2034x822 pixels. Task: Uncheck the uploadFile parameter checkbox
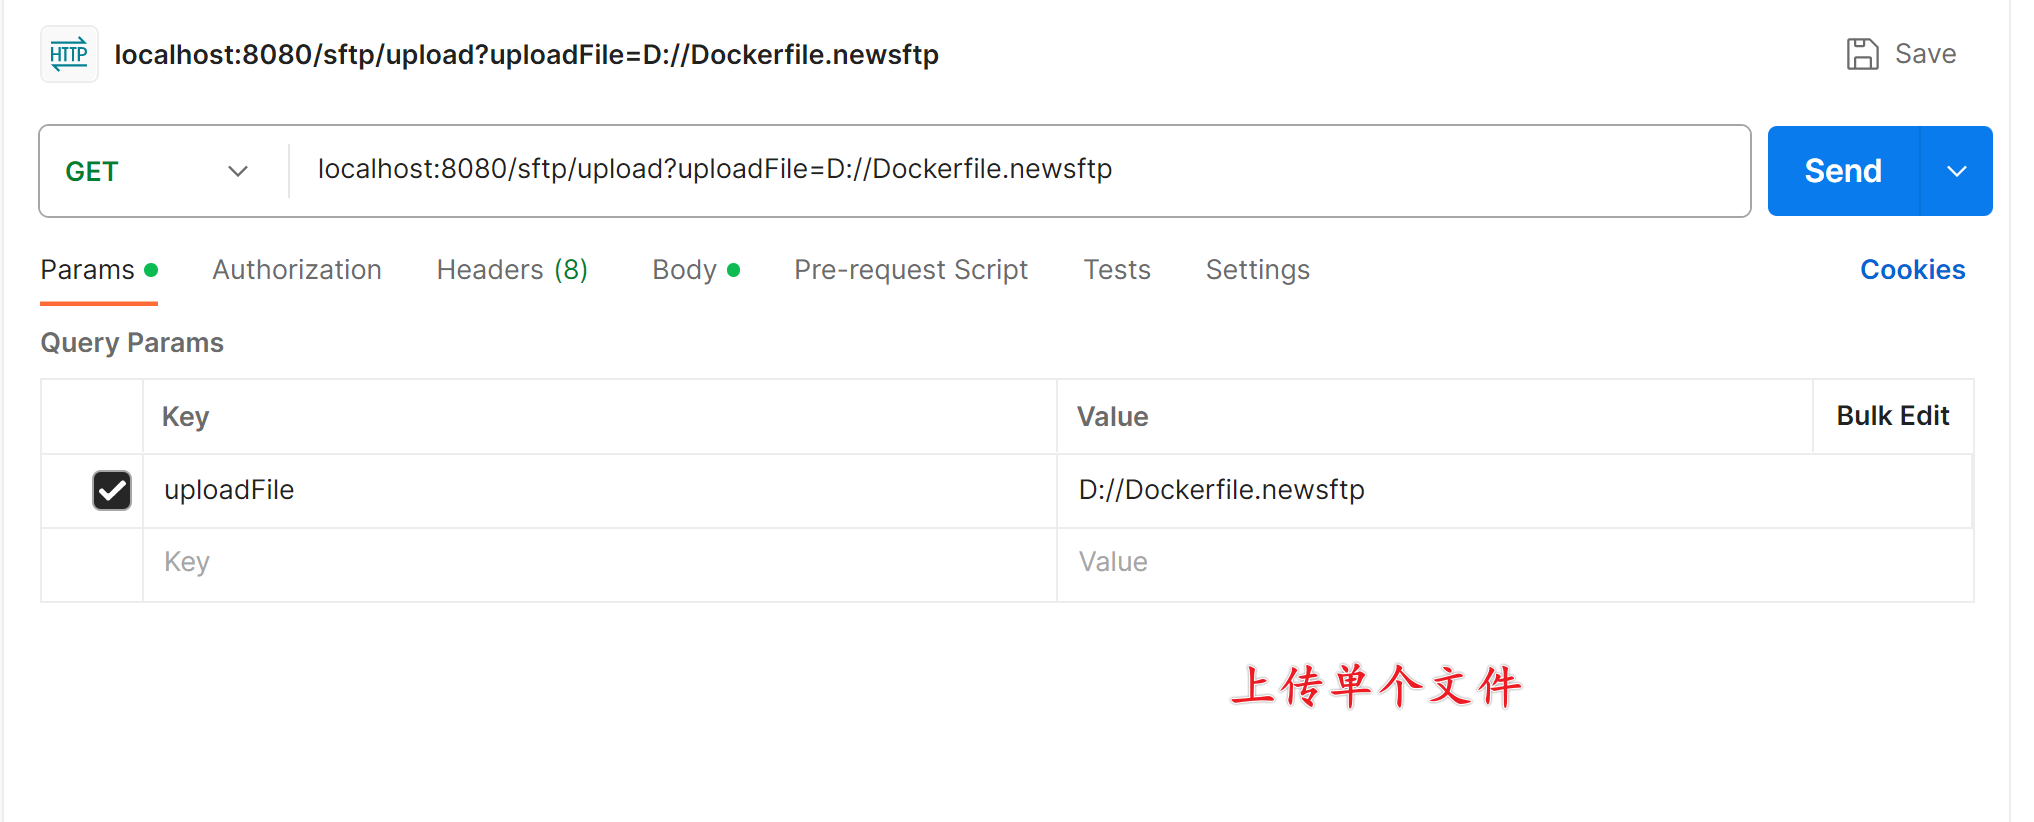112,490
